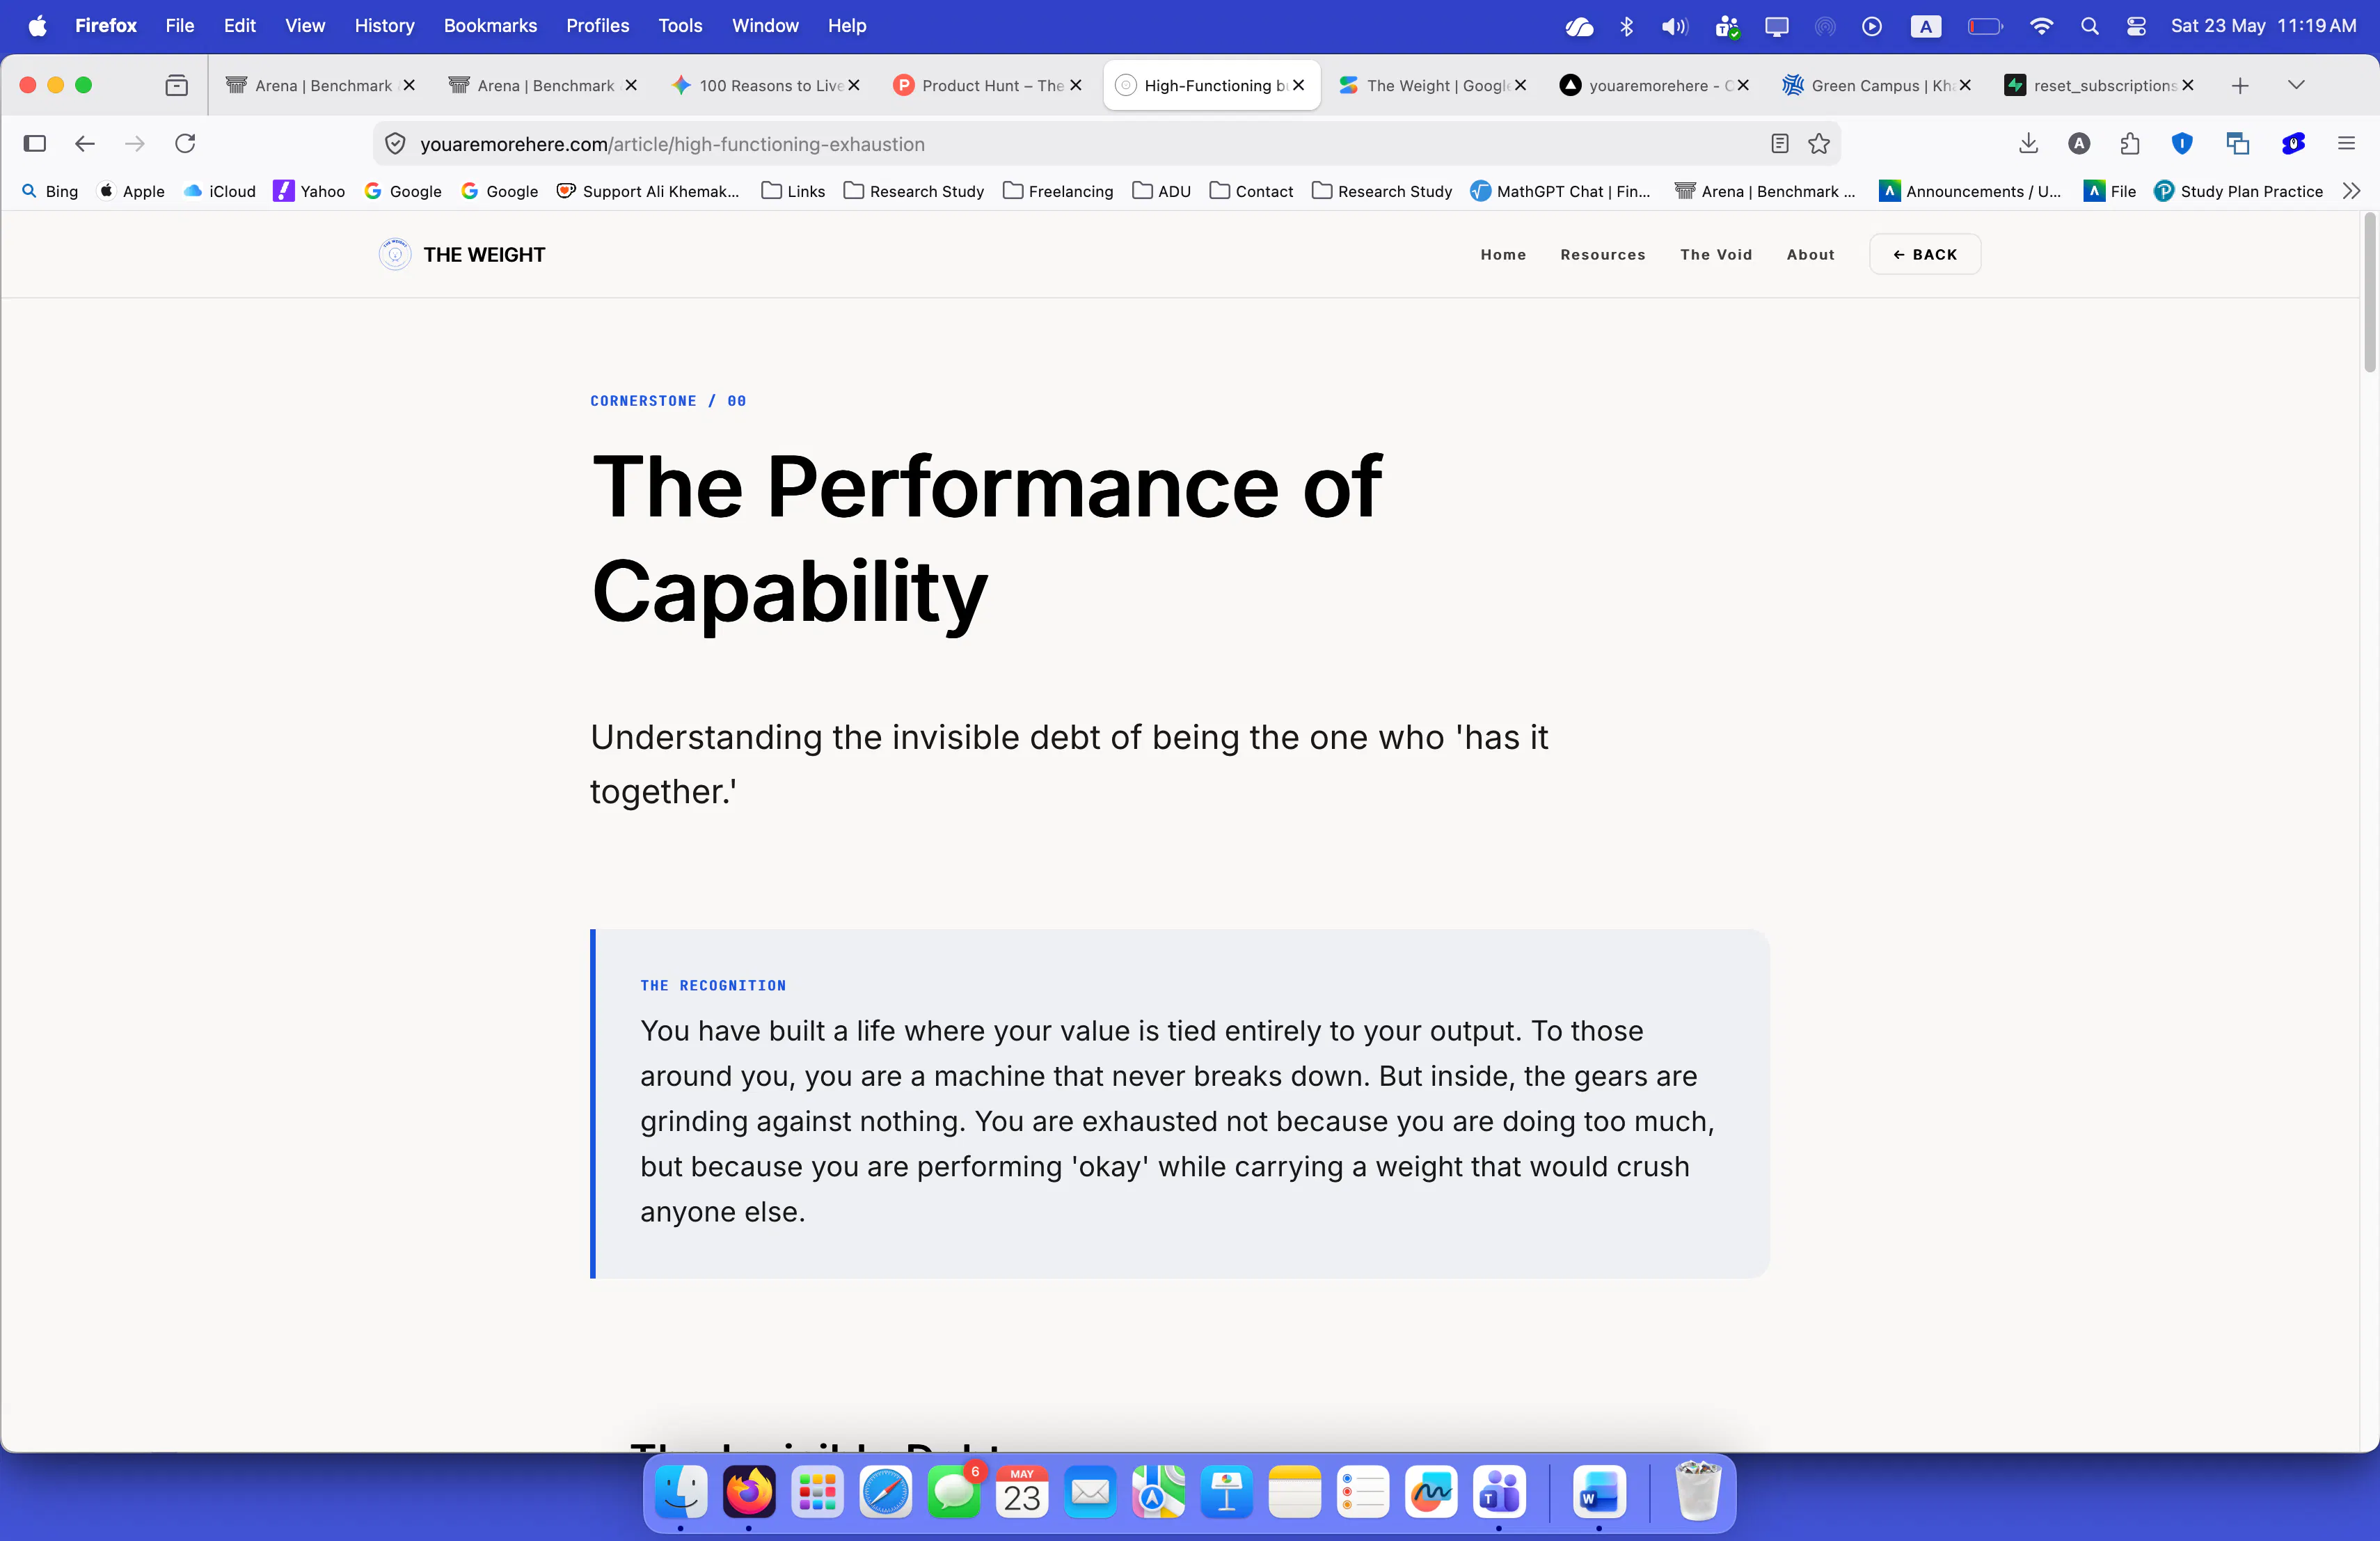The height and width of the screenshot is (1541, 2380).
Task: Open the Profiles menu
Action: [597, 26]
